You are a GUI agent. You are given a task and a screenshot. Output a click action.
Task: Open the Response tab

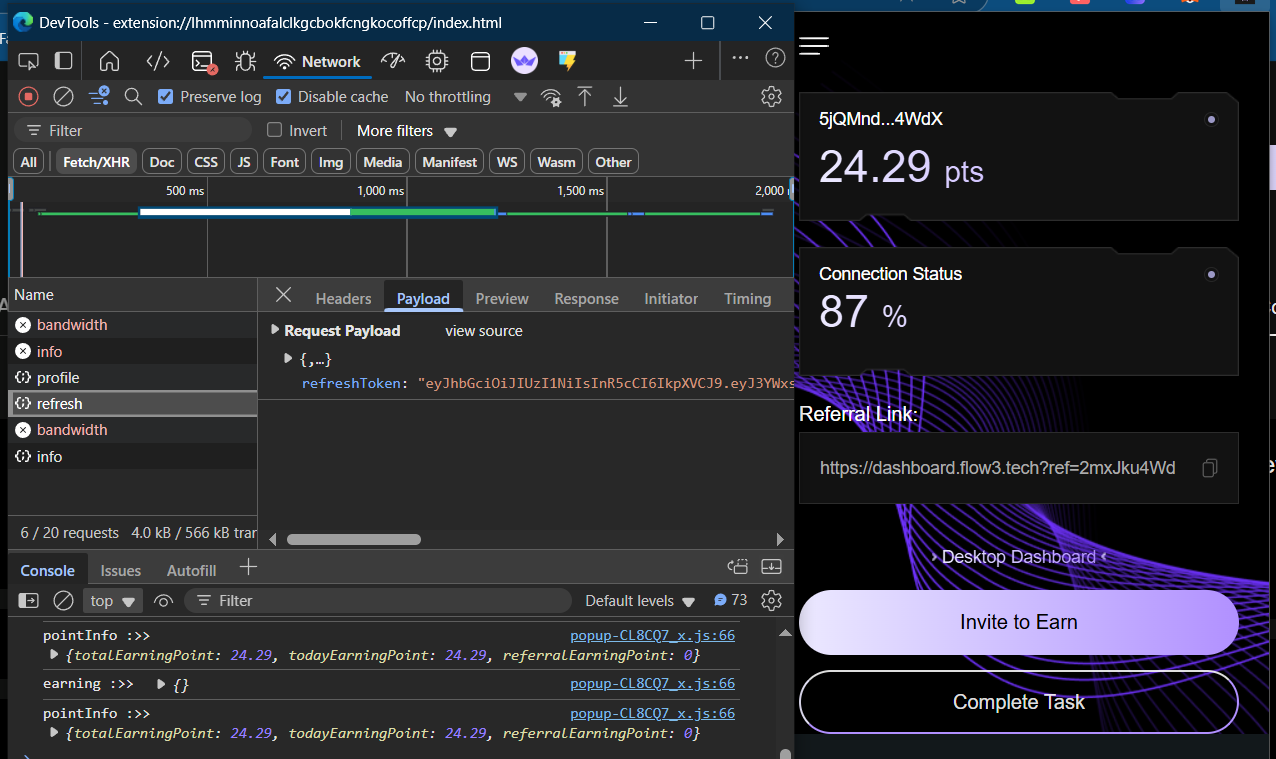tap(586, 298)
